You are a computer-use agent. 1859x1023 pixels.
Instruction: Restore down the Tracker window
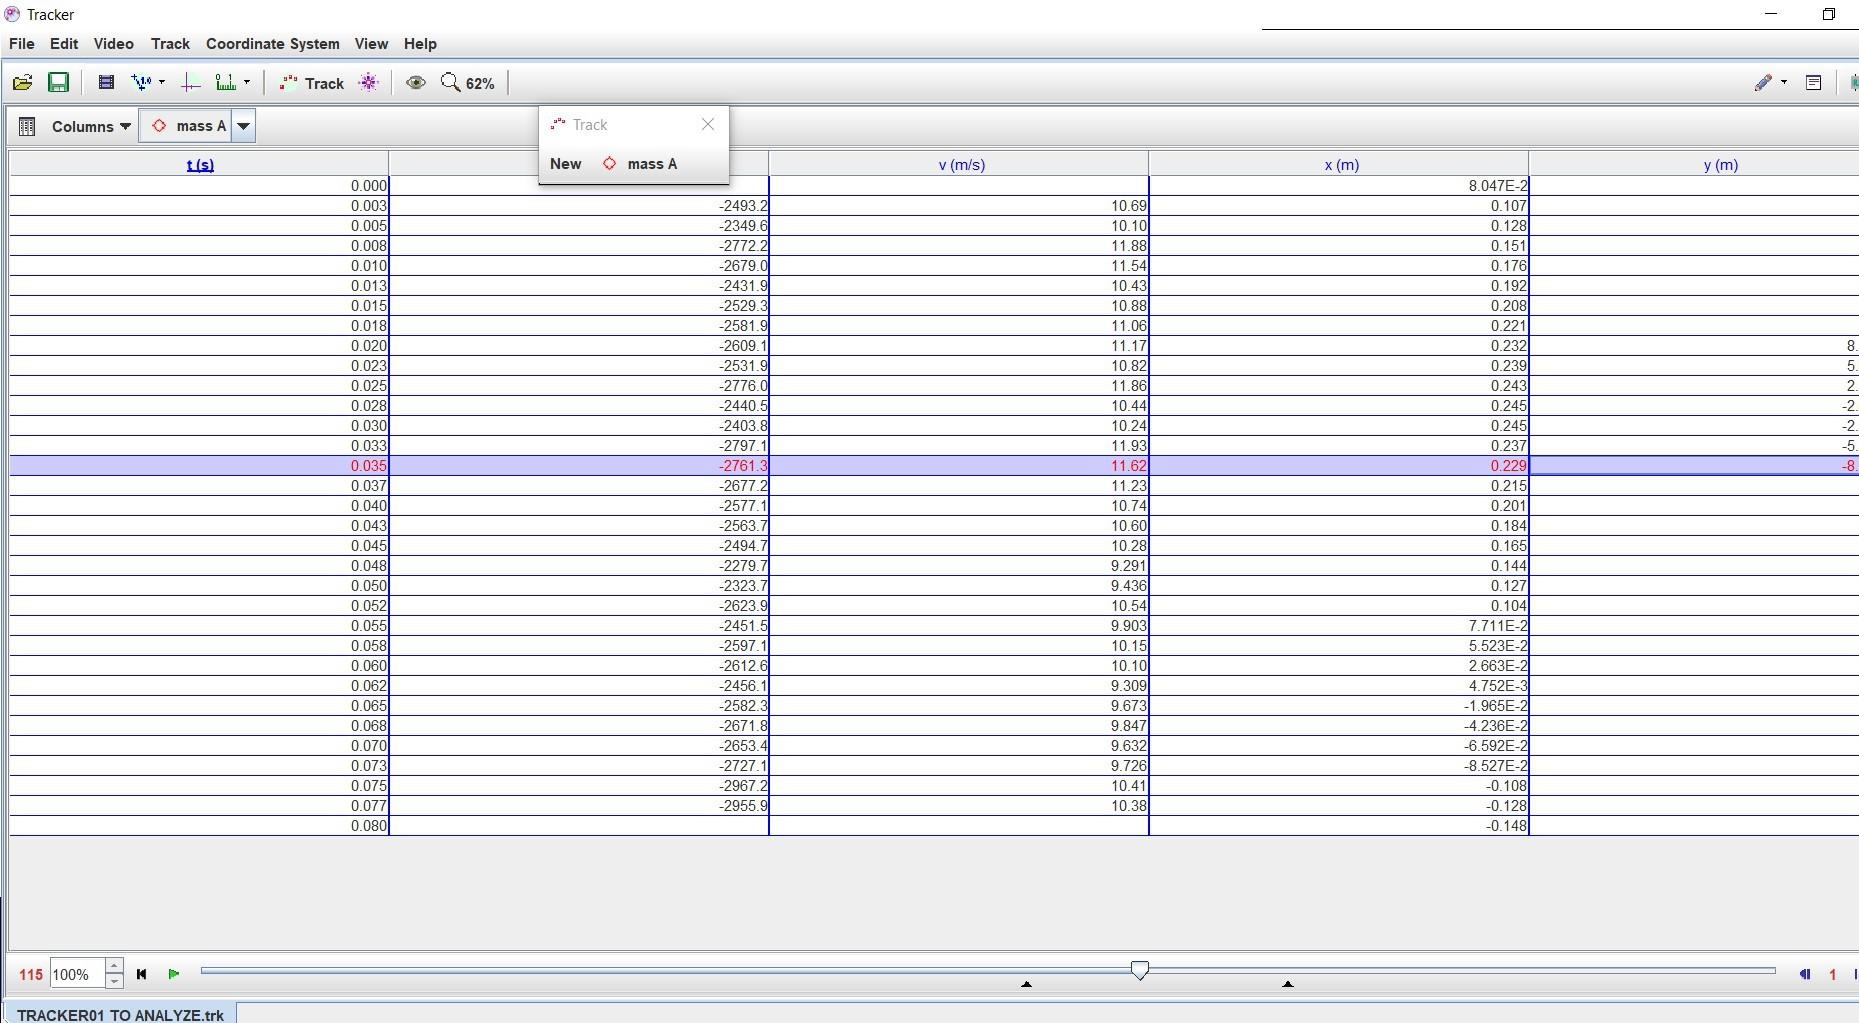[x=1829, y=14]
